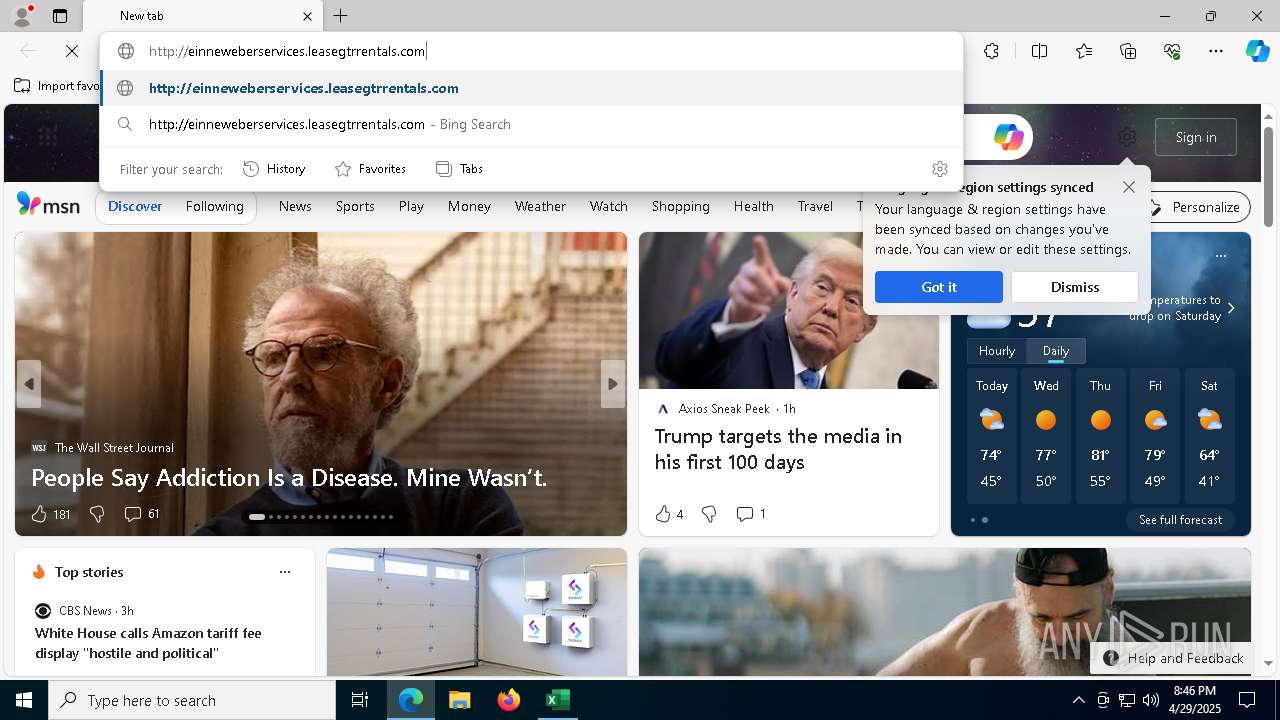Viewport: 1280px width, 720px height.
Task: Open the Shopping category
Action: pyautogui.click(x=681, y=207)
